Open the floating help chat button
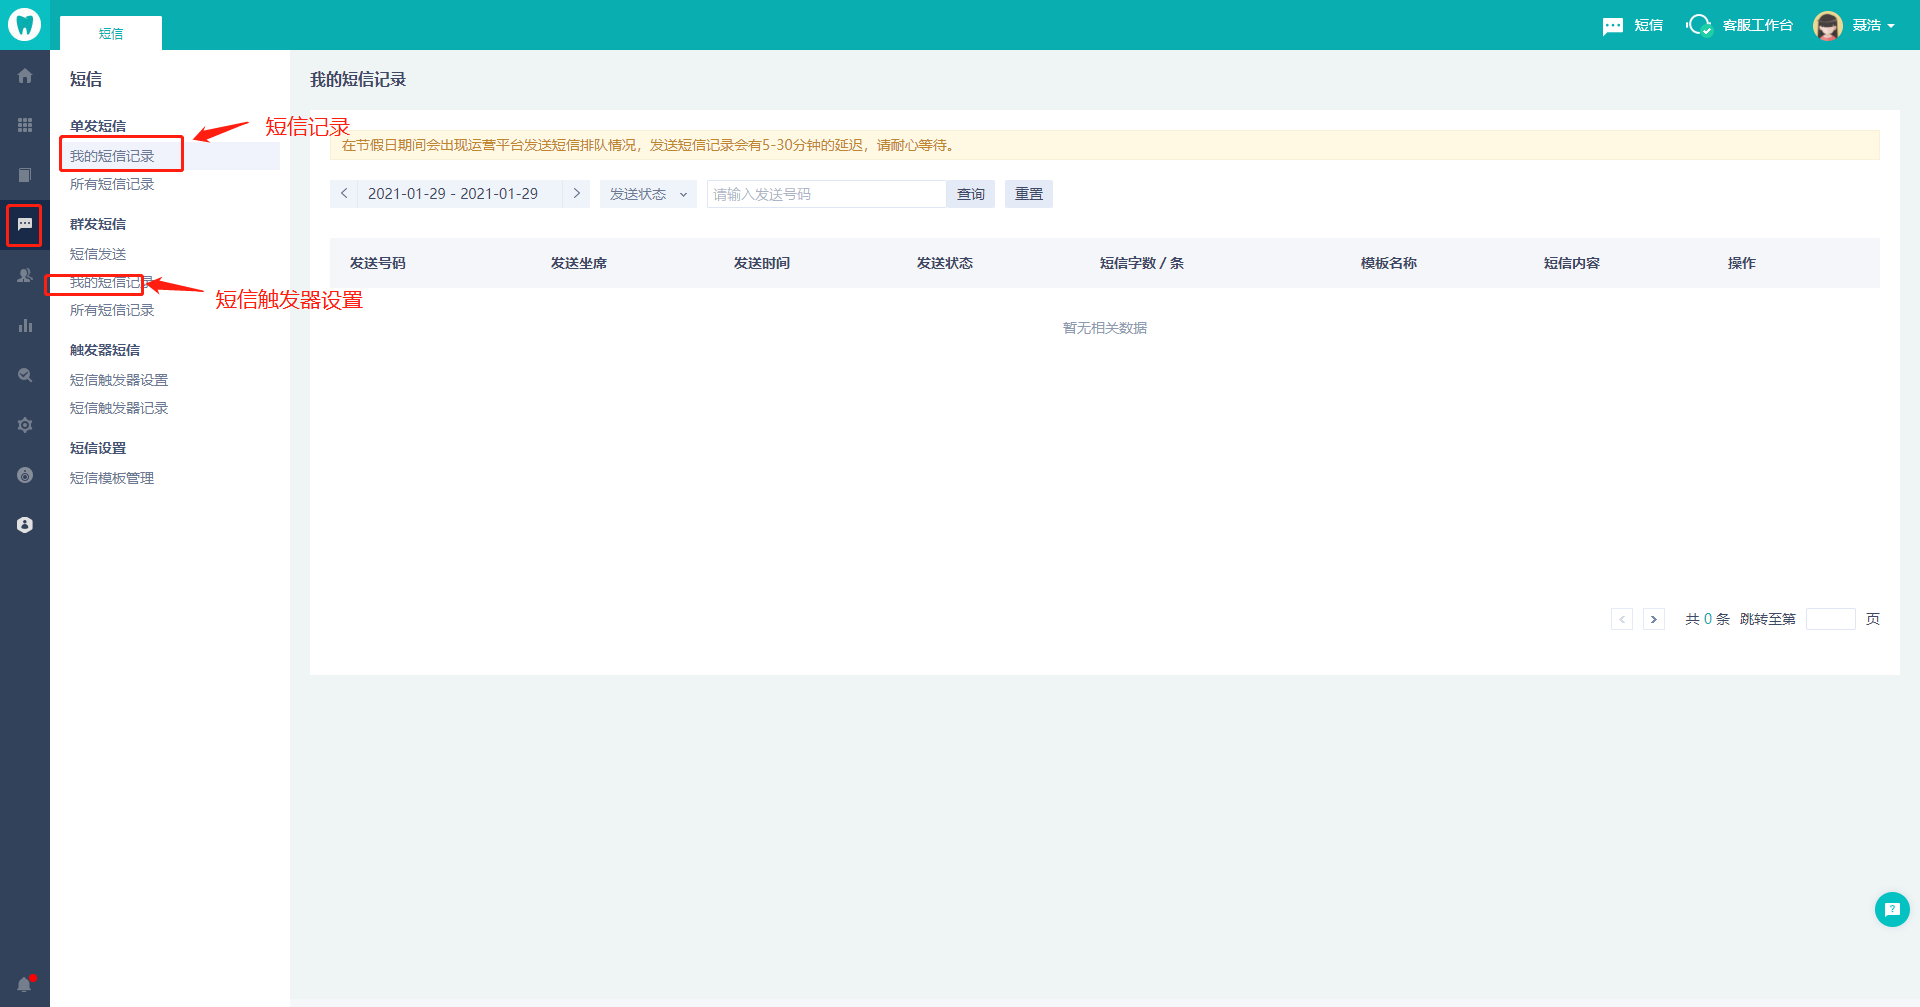Viewport: 1920px width, 1007px height. [x=1892, y=909]
